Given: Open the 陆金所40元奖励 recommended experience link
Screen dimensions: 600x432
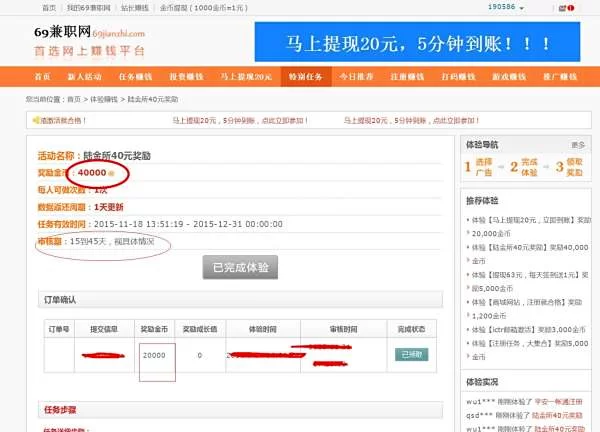Looking at the screenshot, I should 532,246.
